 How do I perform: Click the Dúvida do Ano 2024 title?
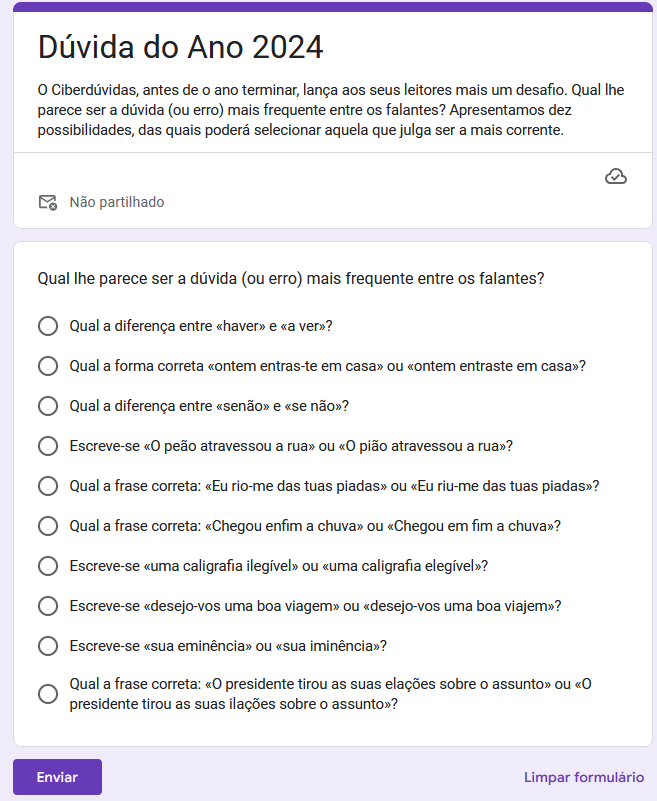coord(180,47)
